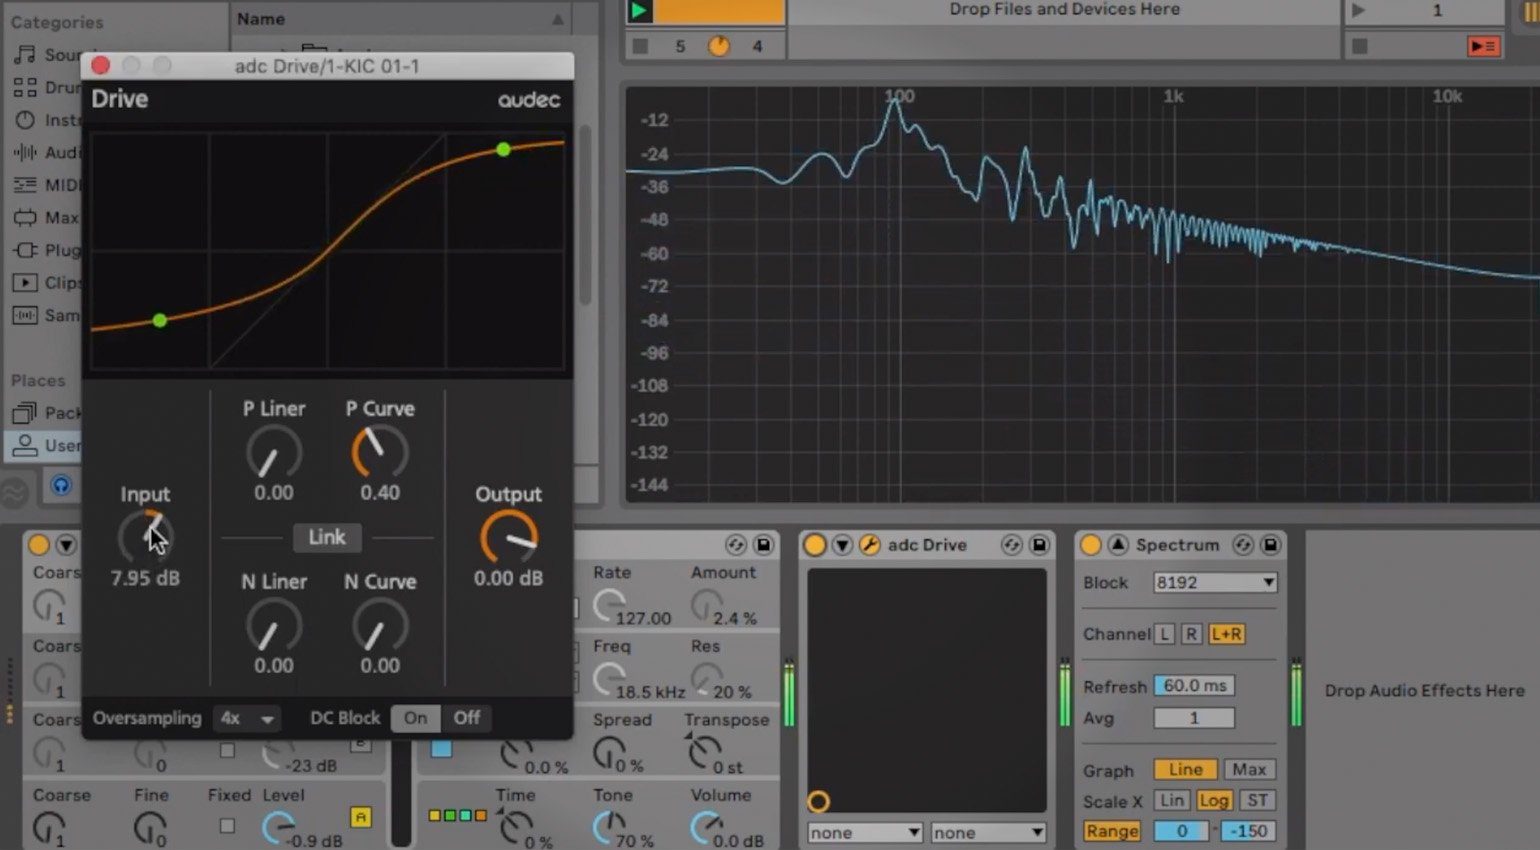Toggle Spectrum device activator on/off
Viewport: 1540px width, 850px height.
click(x=1091, y=545)
